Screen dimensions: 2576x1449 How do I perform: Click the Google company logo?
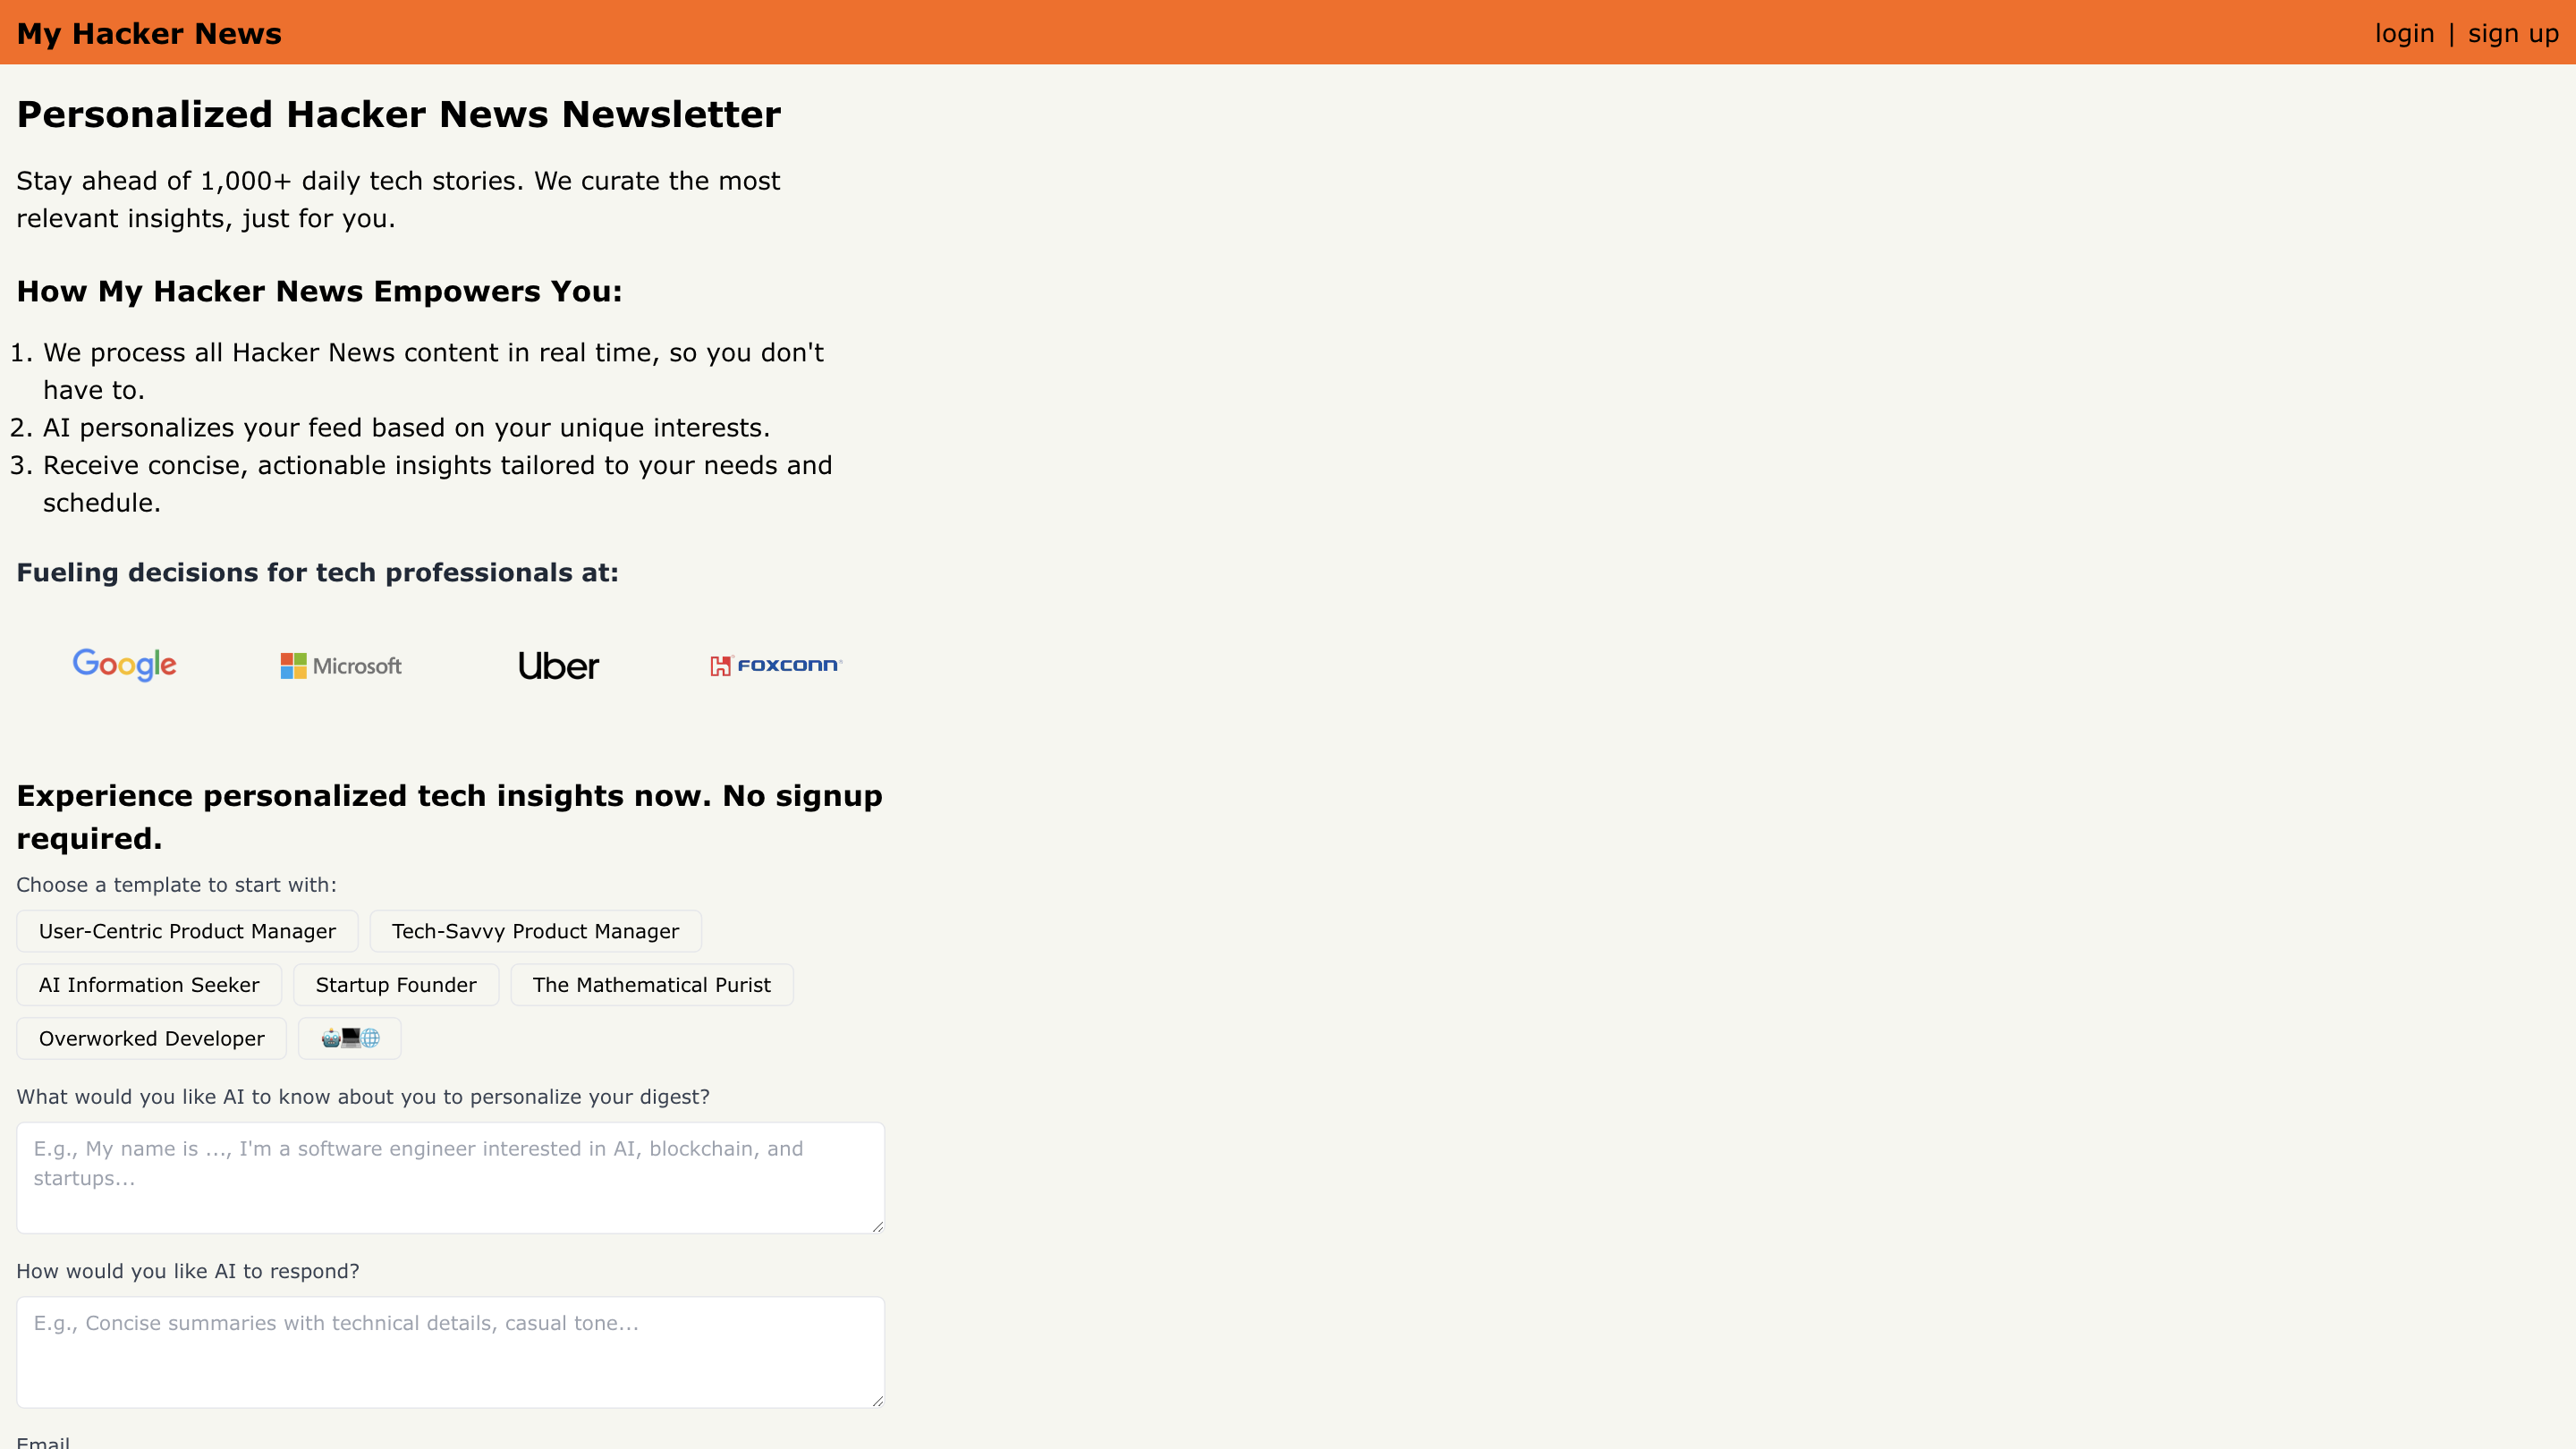(x=123, y=664)
